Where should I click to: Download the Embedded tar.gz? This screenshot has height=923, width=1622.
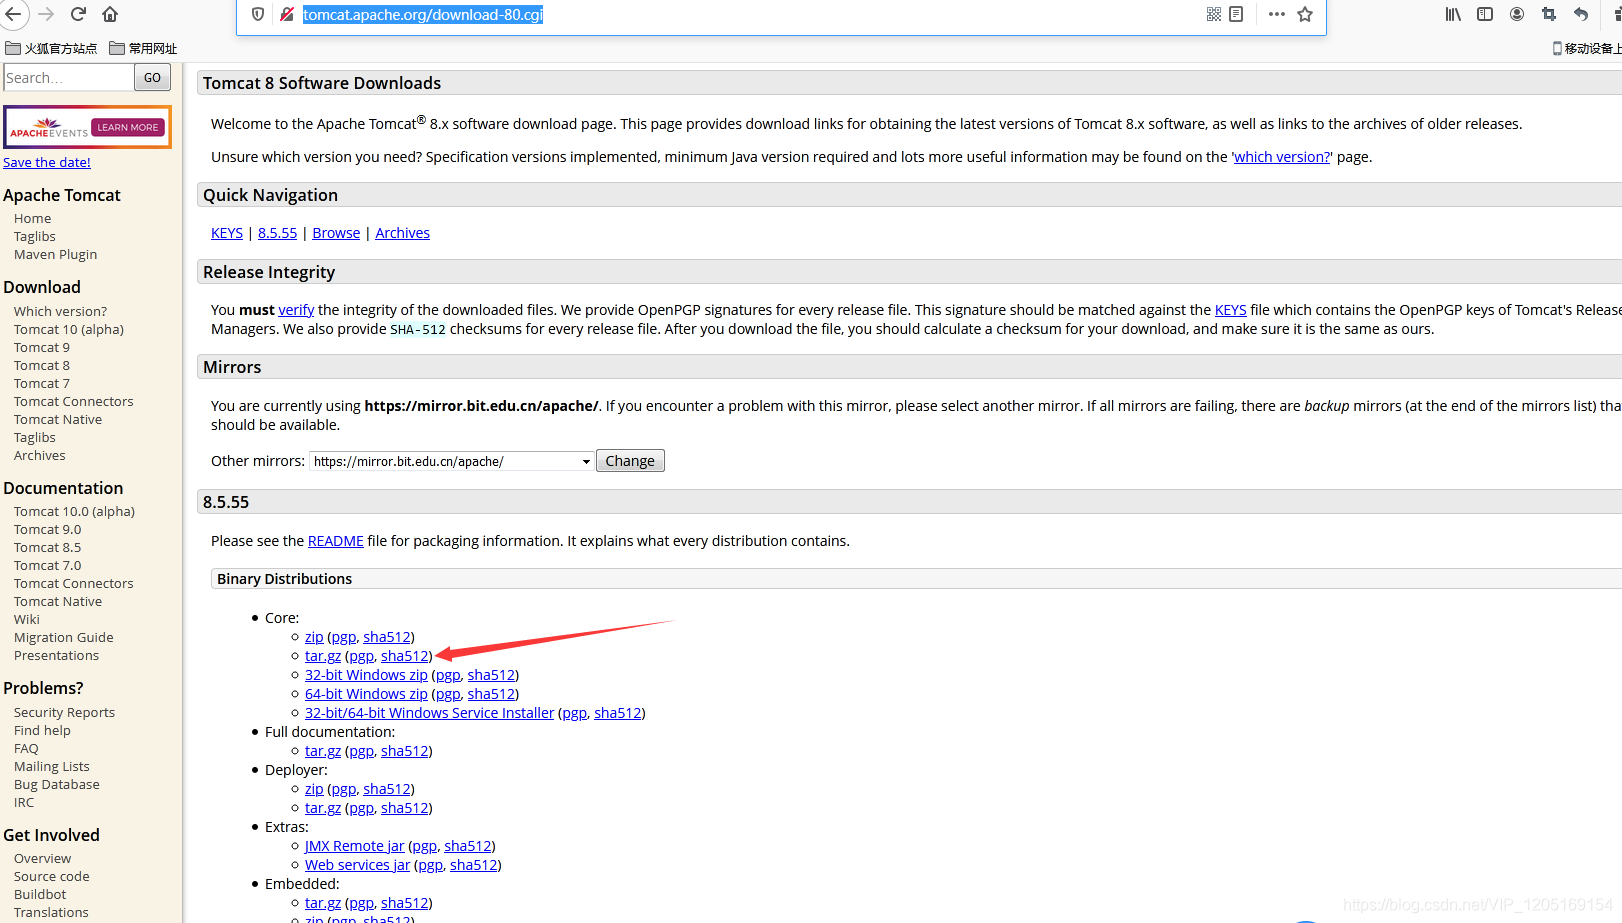[x=323, y=903]
